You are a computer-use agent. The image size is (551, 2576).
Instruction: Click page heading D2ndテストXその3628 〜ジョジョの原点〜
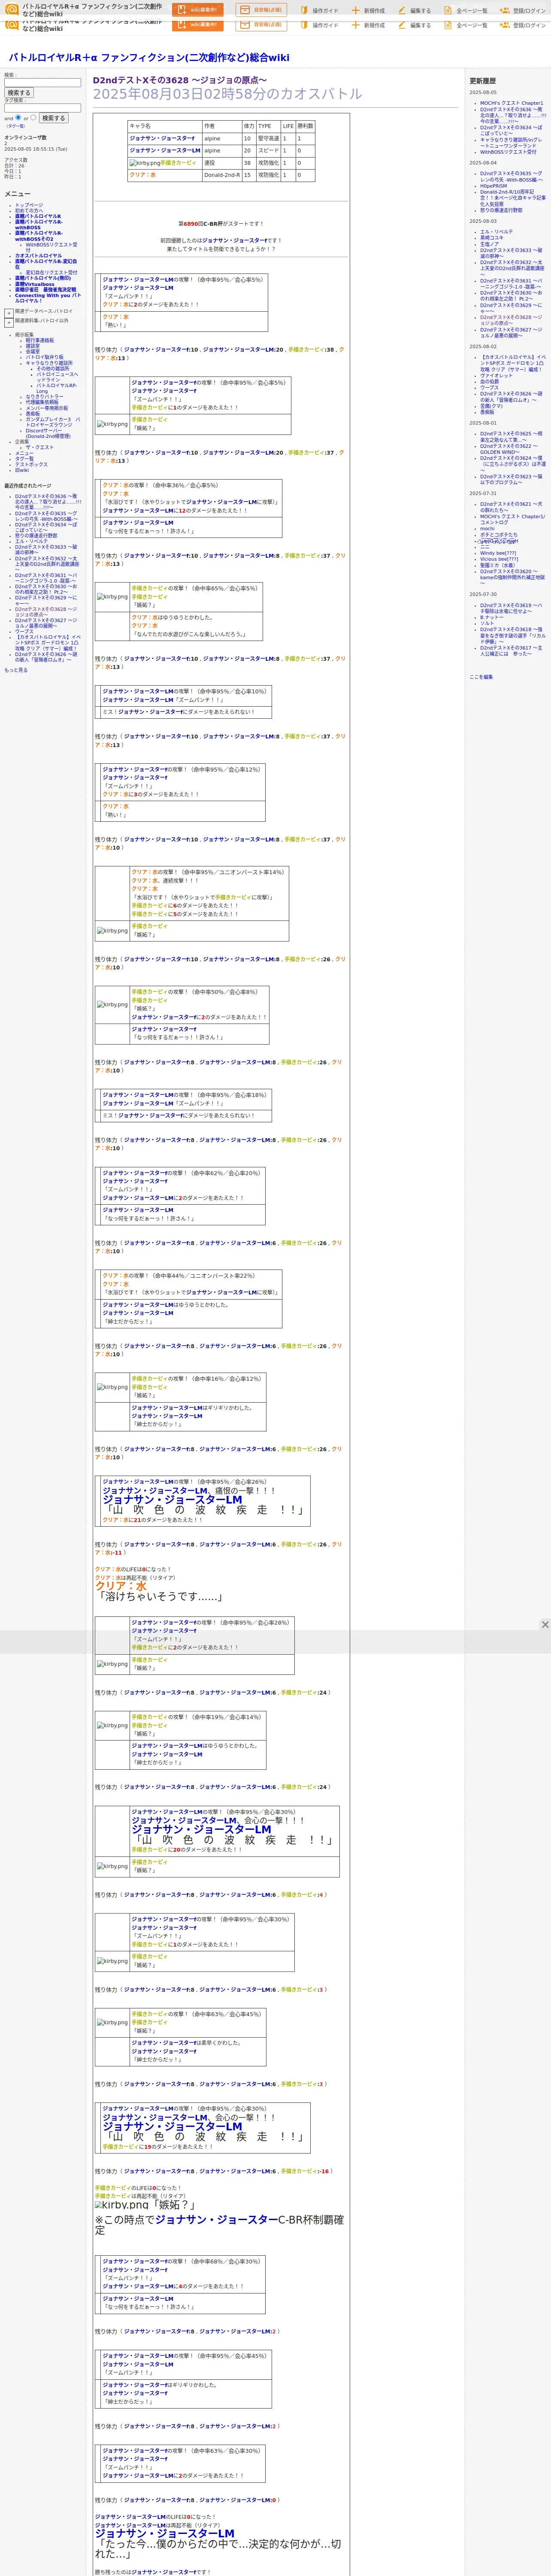180,80
